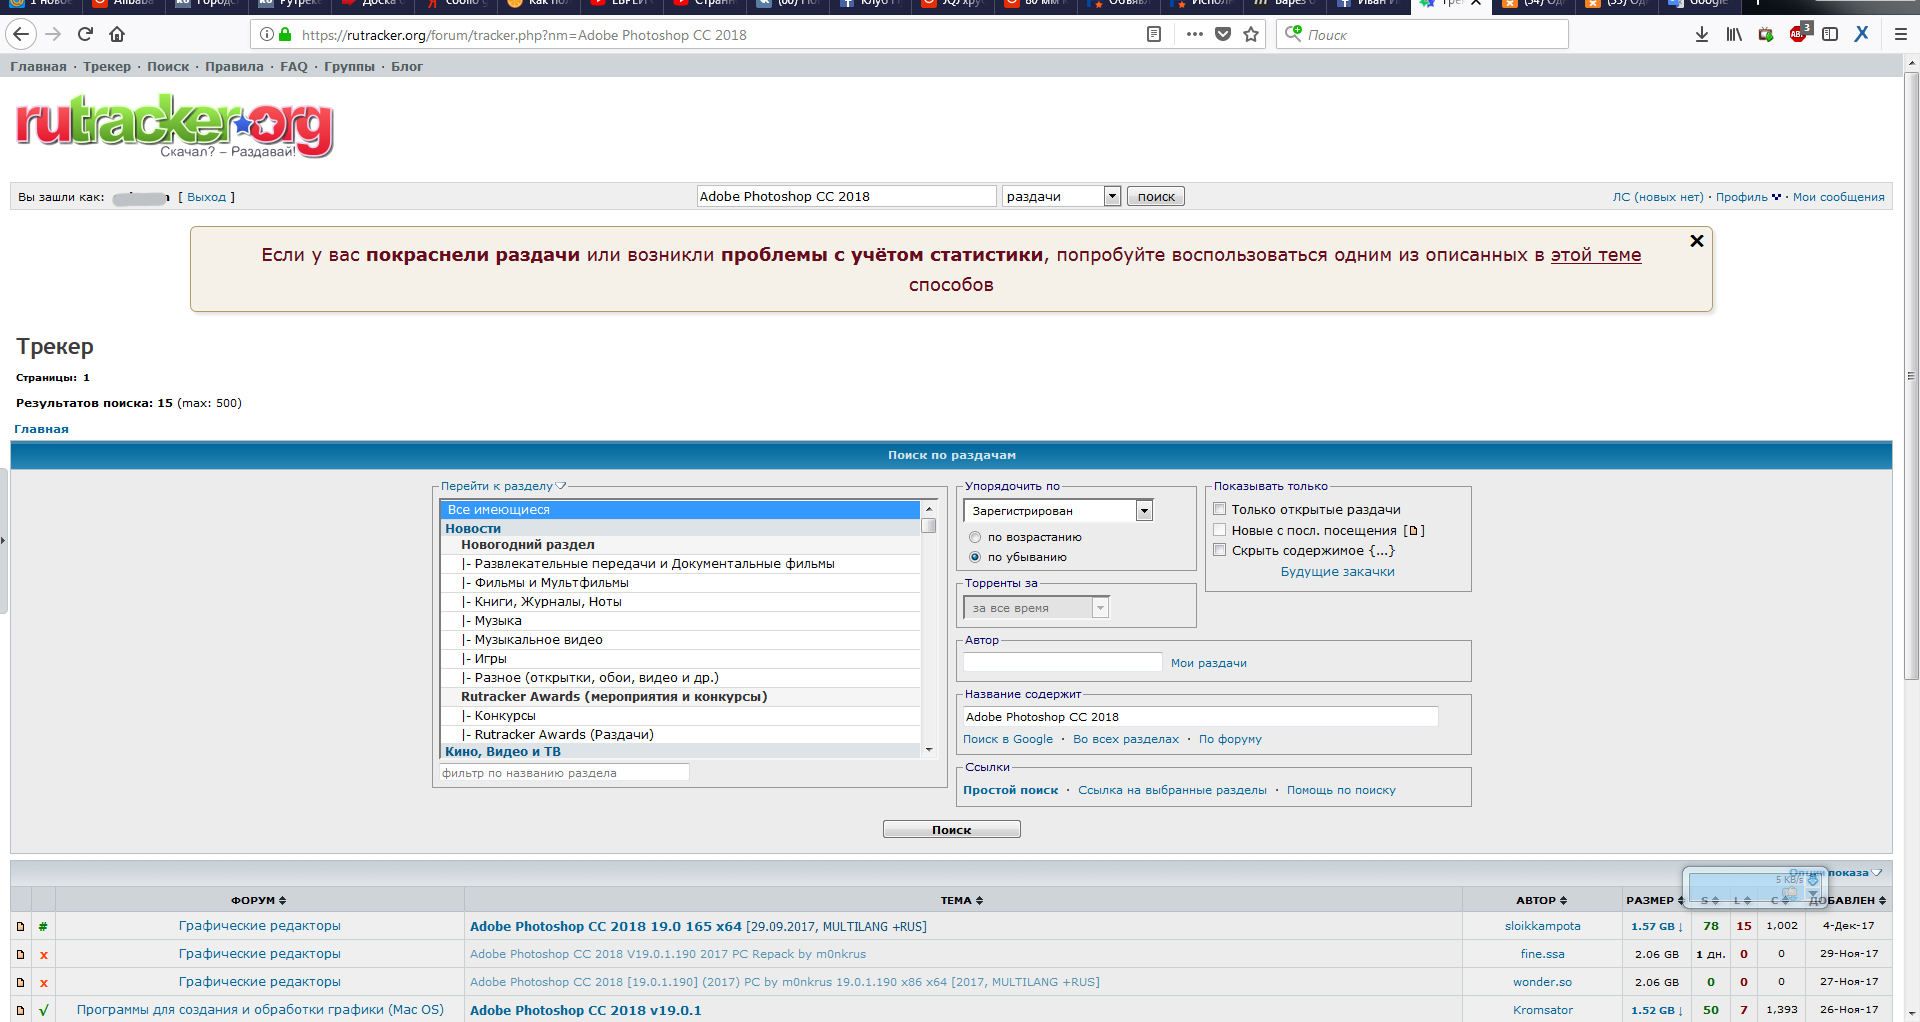Click the Firefox home icon
This screenshot has height=1022, width=1920.
pos(117,34)
